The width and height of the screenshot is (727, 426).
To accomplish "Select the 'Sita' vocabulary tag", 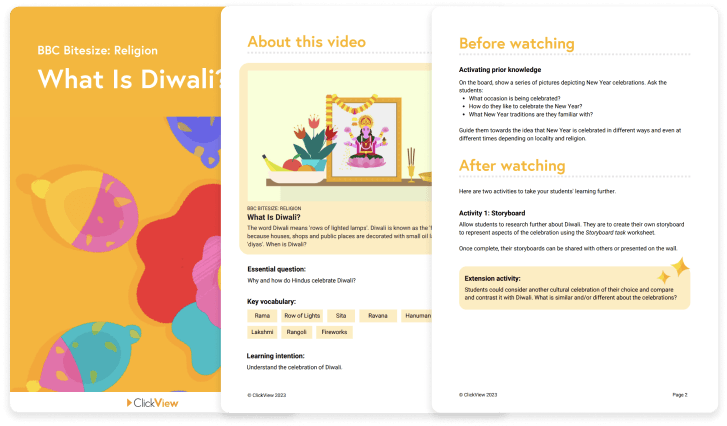I will pos(341,316).
